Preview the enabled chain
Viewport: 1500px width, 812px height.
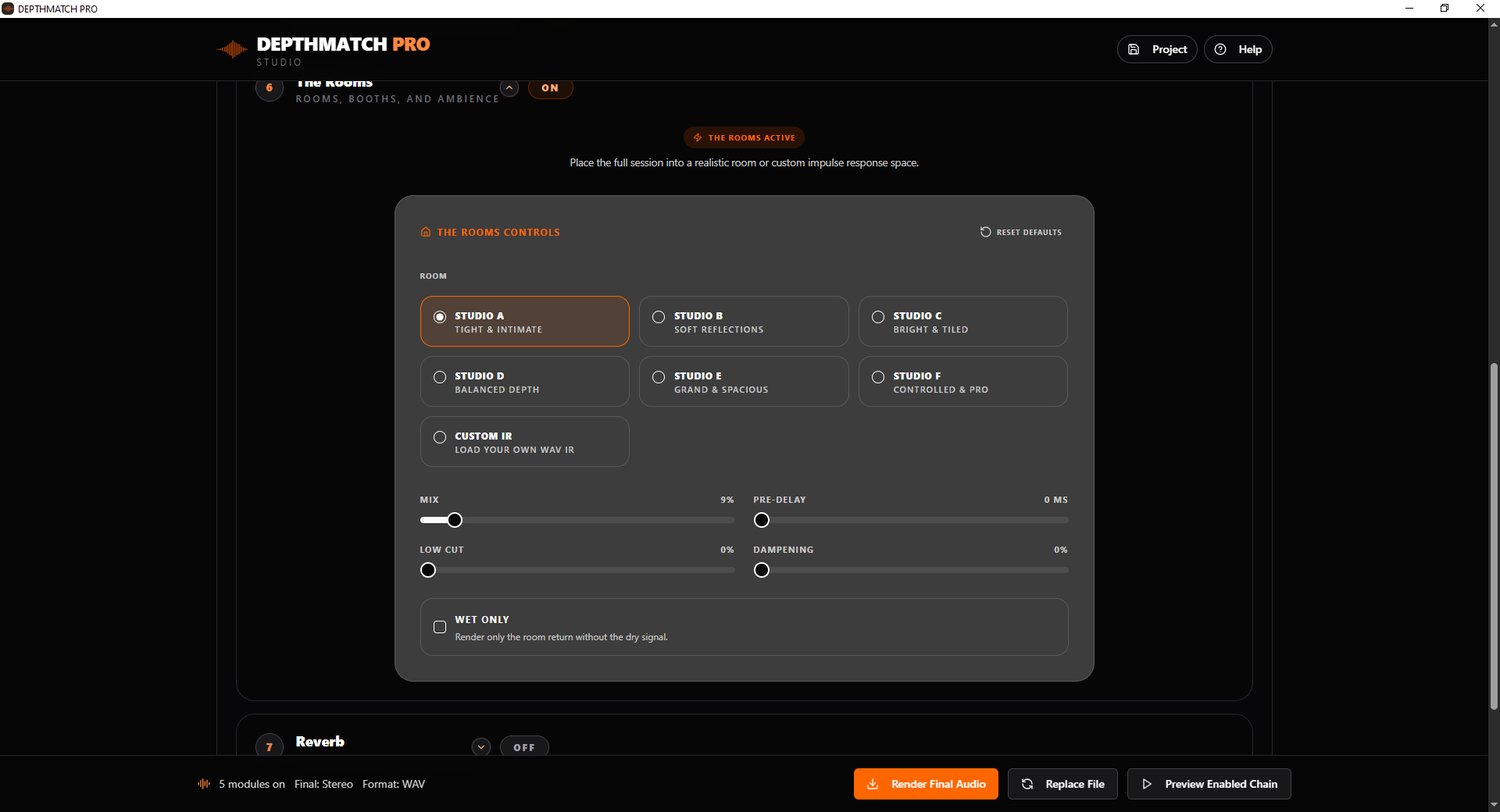[1209, 784]
